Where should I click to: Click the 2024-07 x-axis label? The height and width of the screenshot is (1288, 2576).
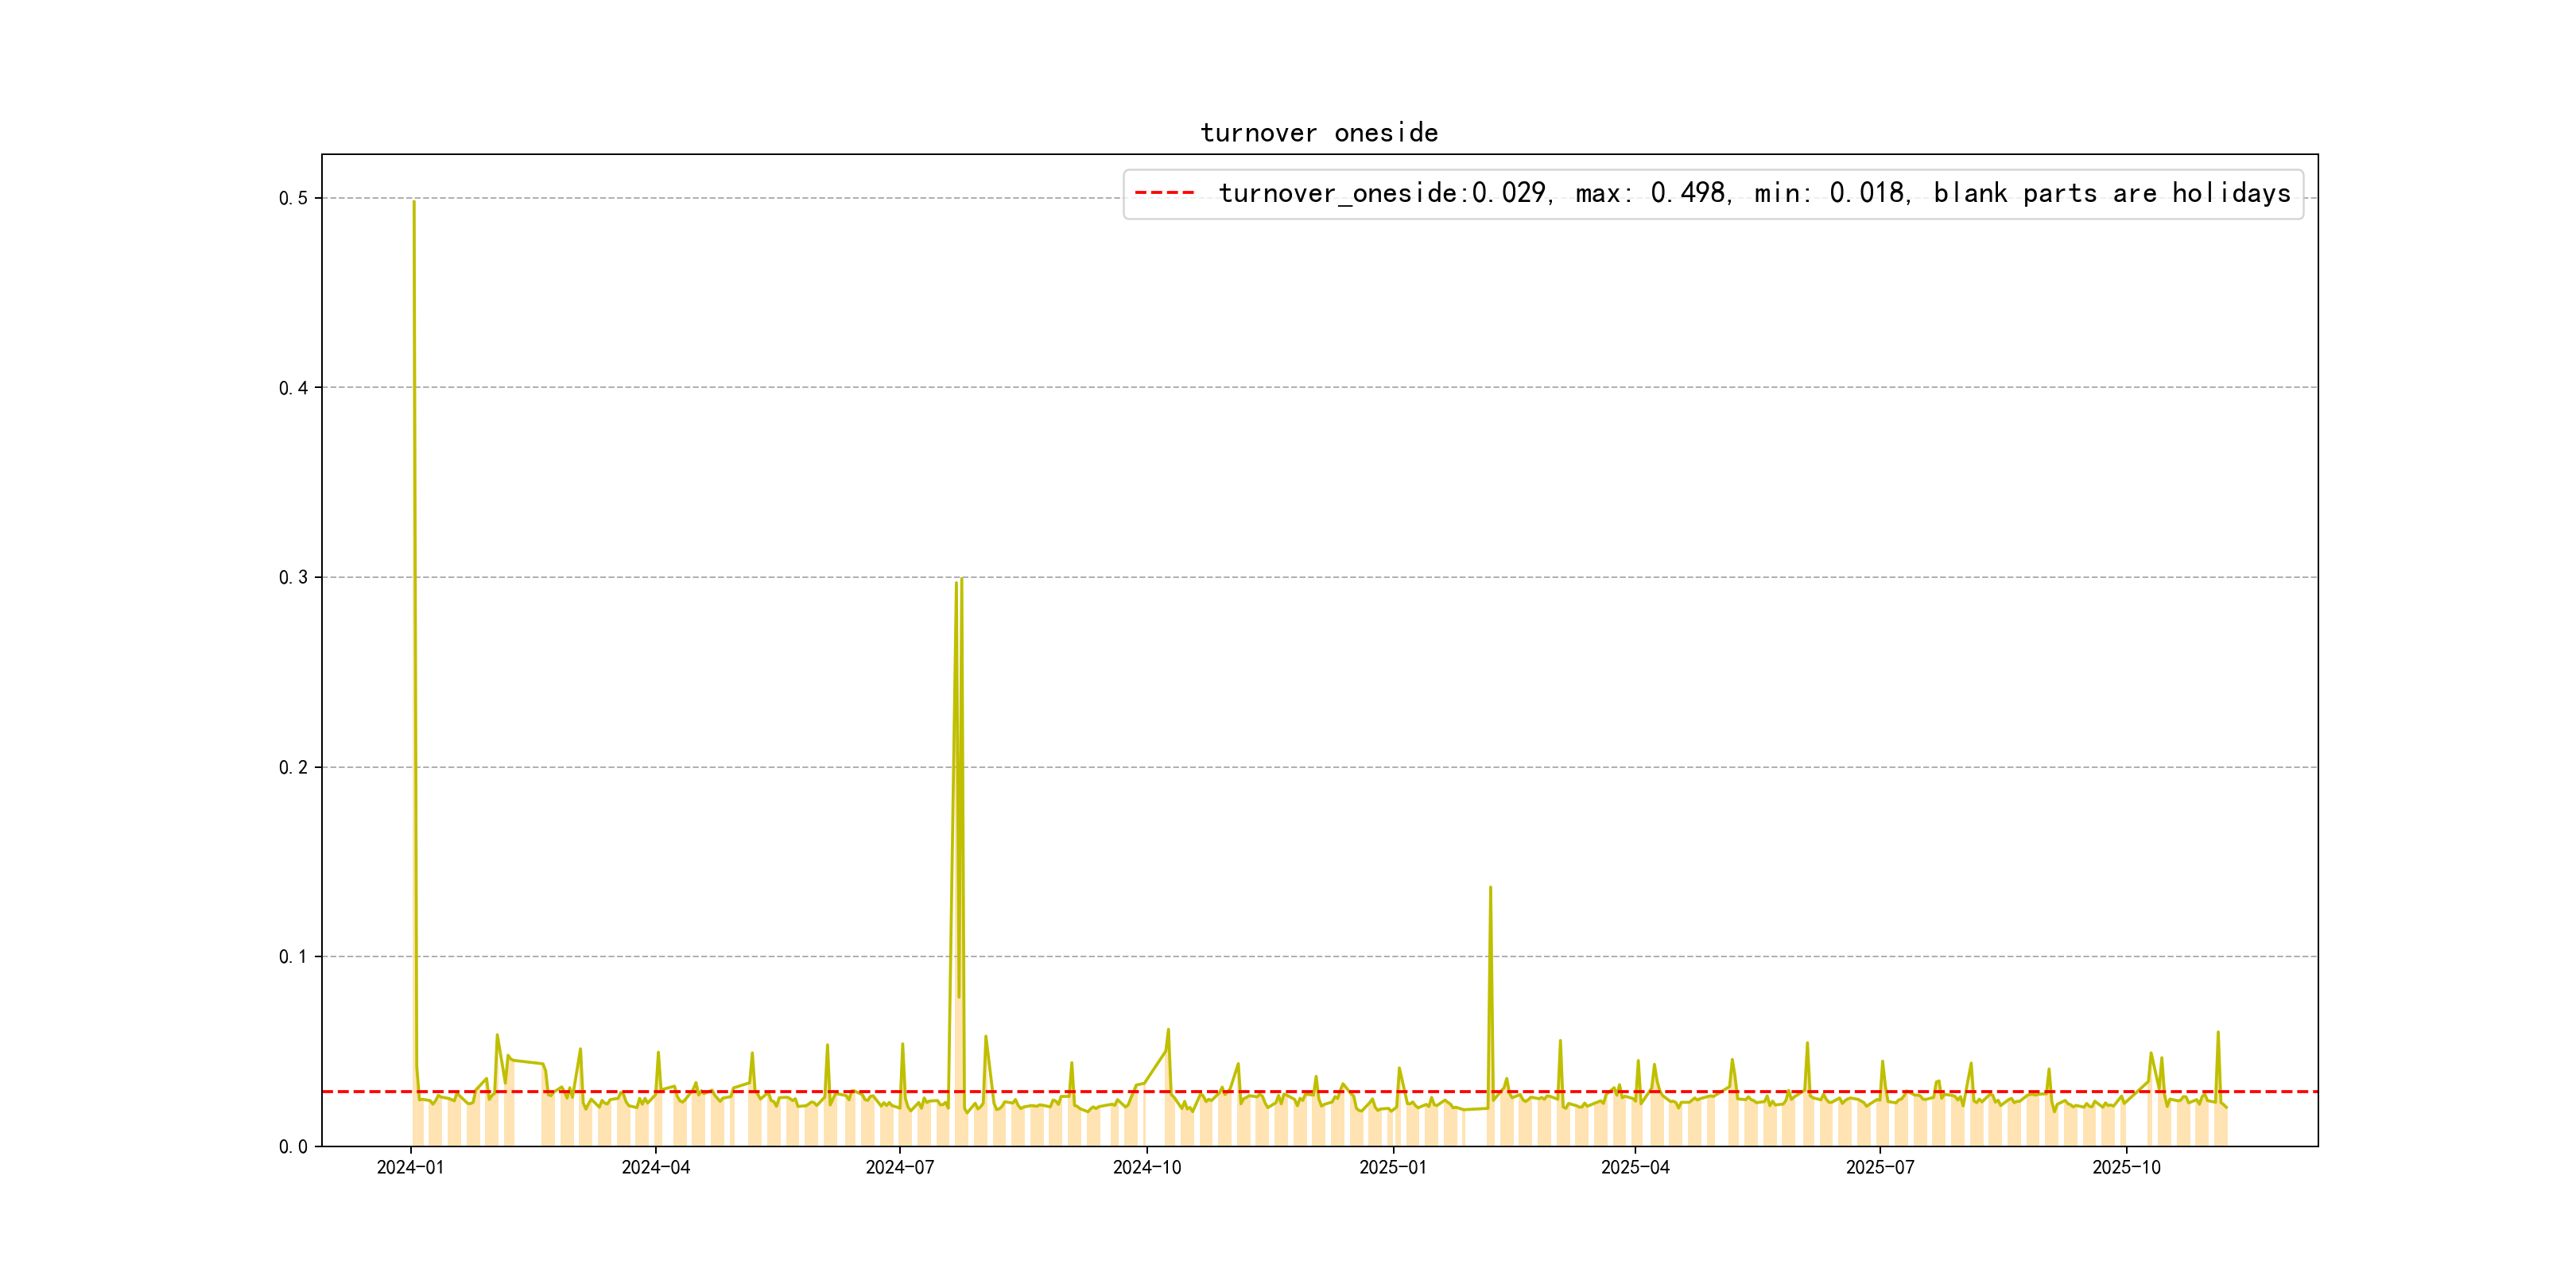[899, 1168]
